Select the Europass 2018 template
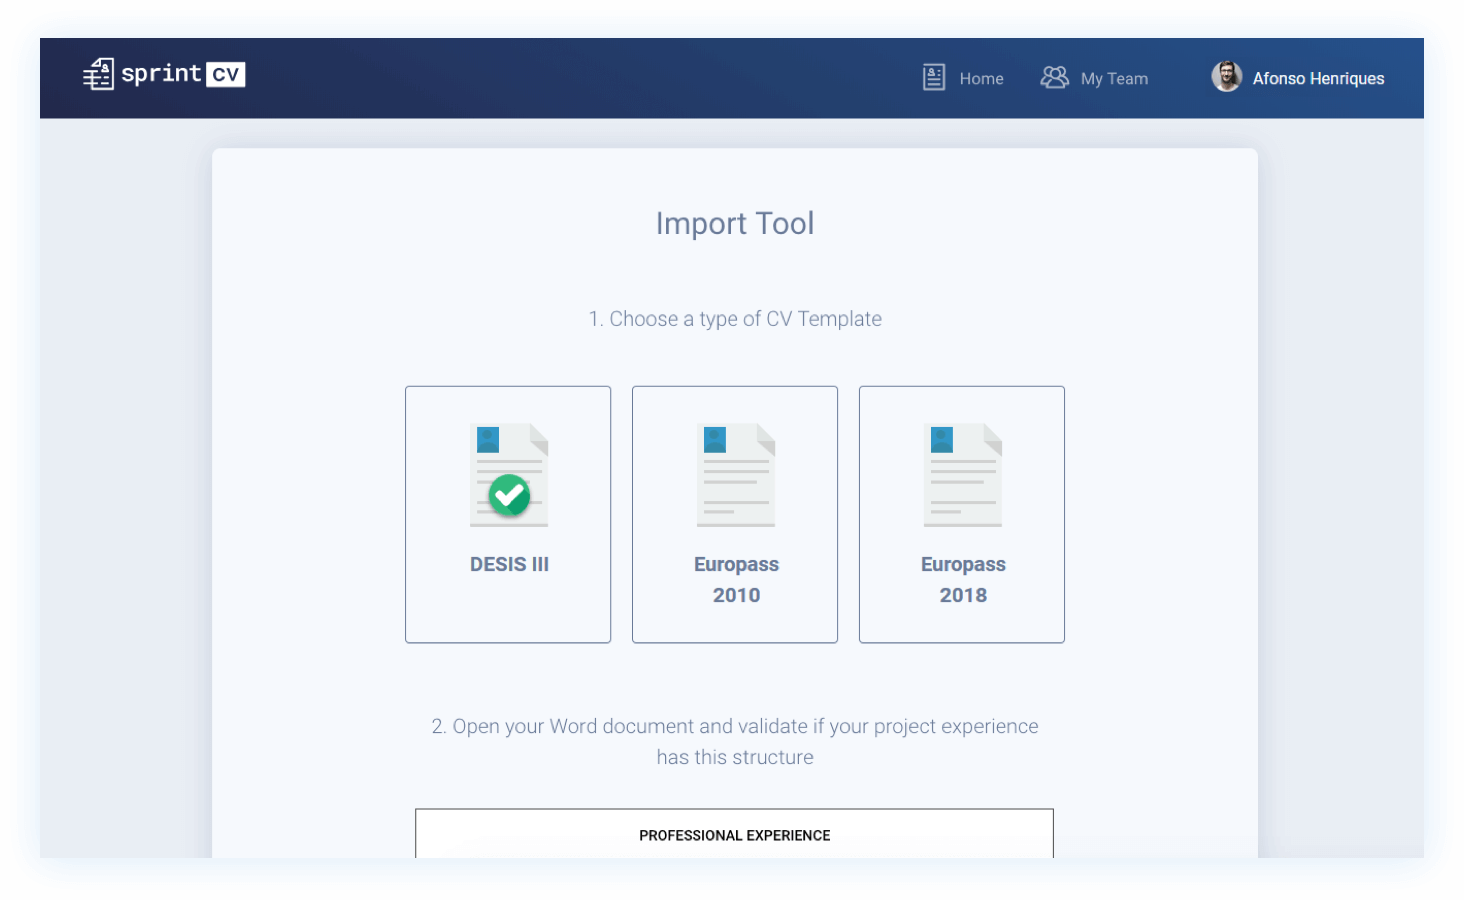Image resolution: width=1464 pixels, height=900 pixels. (961, 514)
